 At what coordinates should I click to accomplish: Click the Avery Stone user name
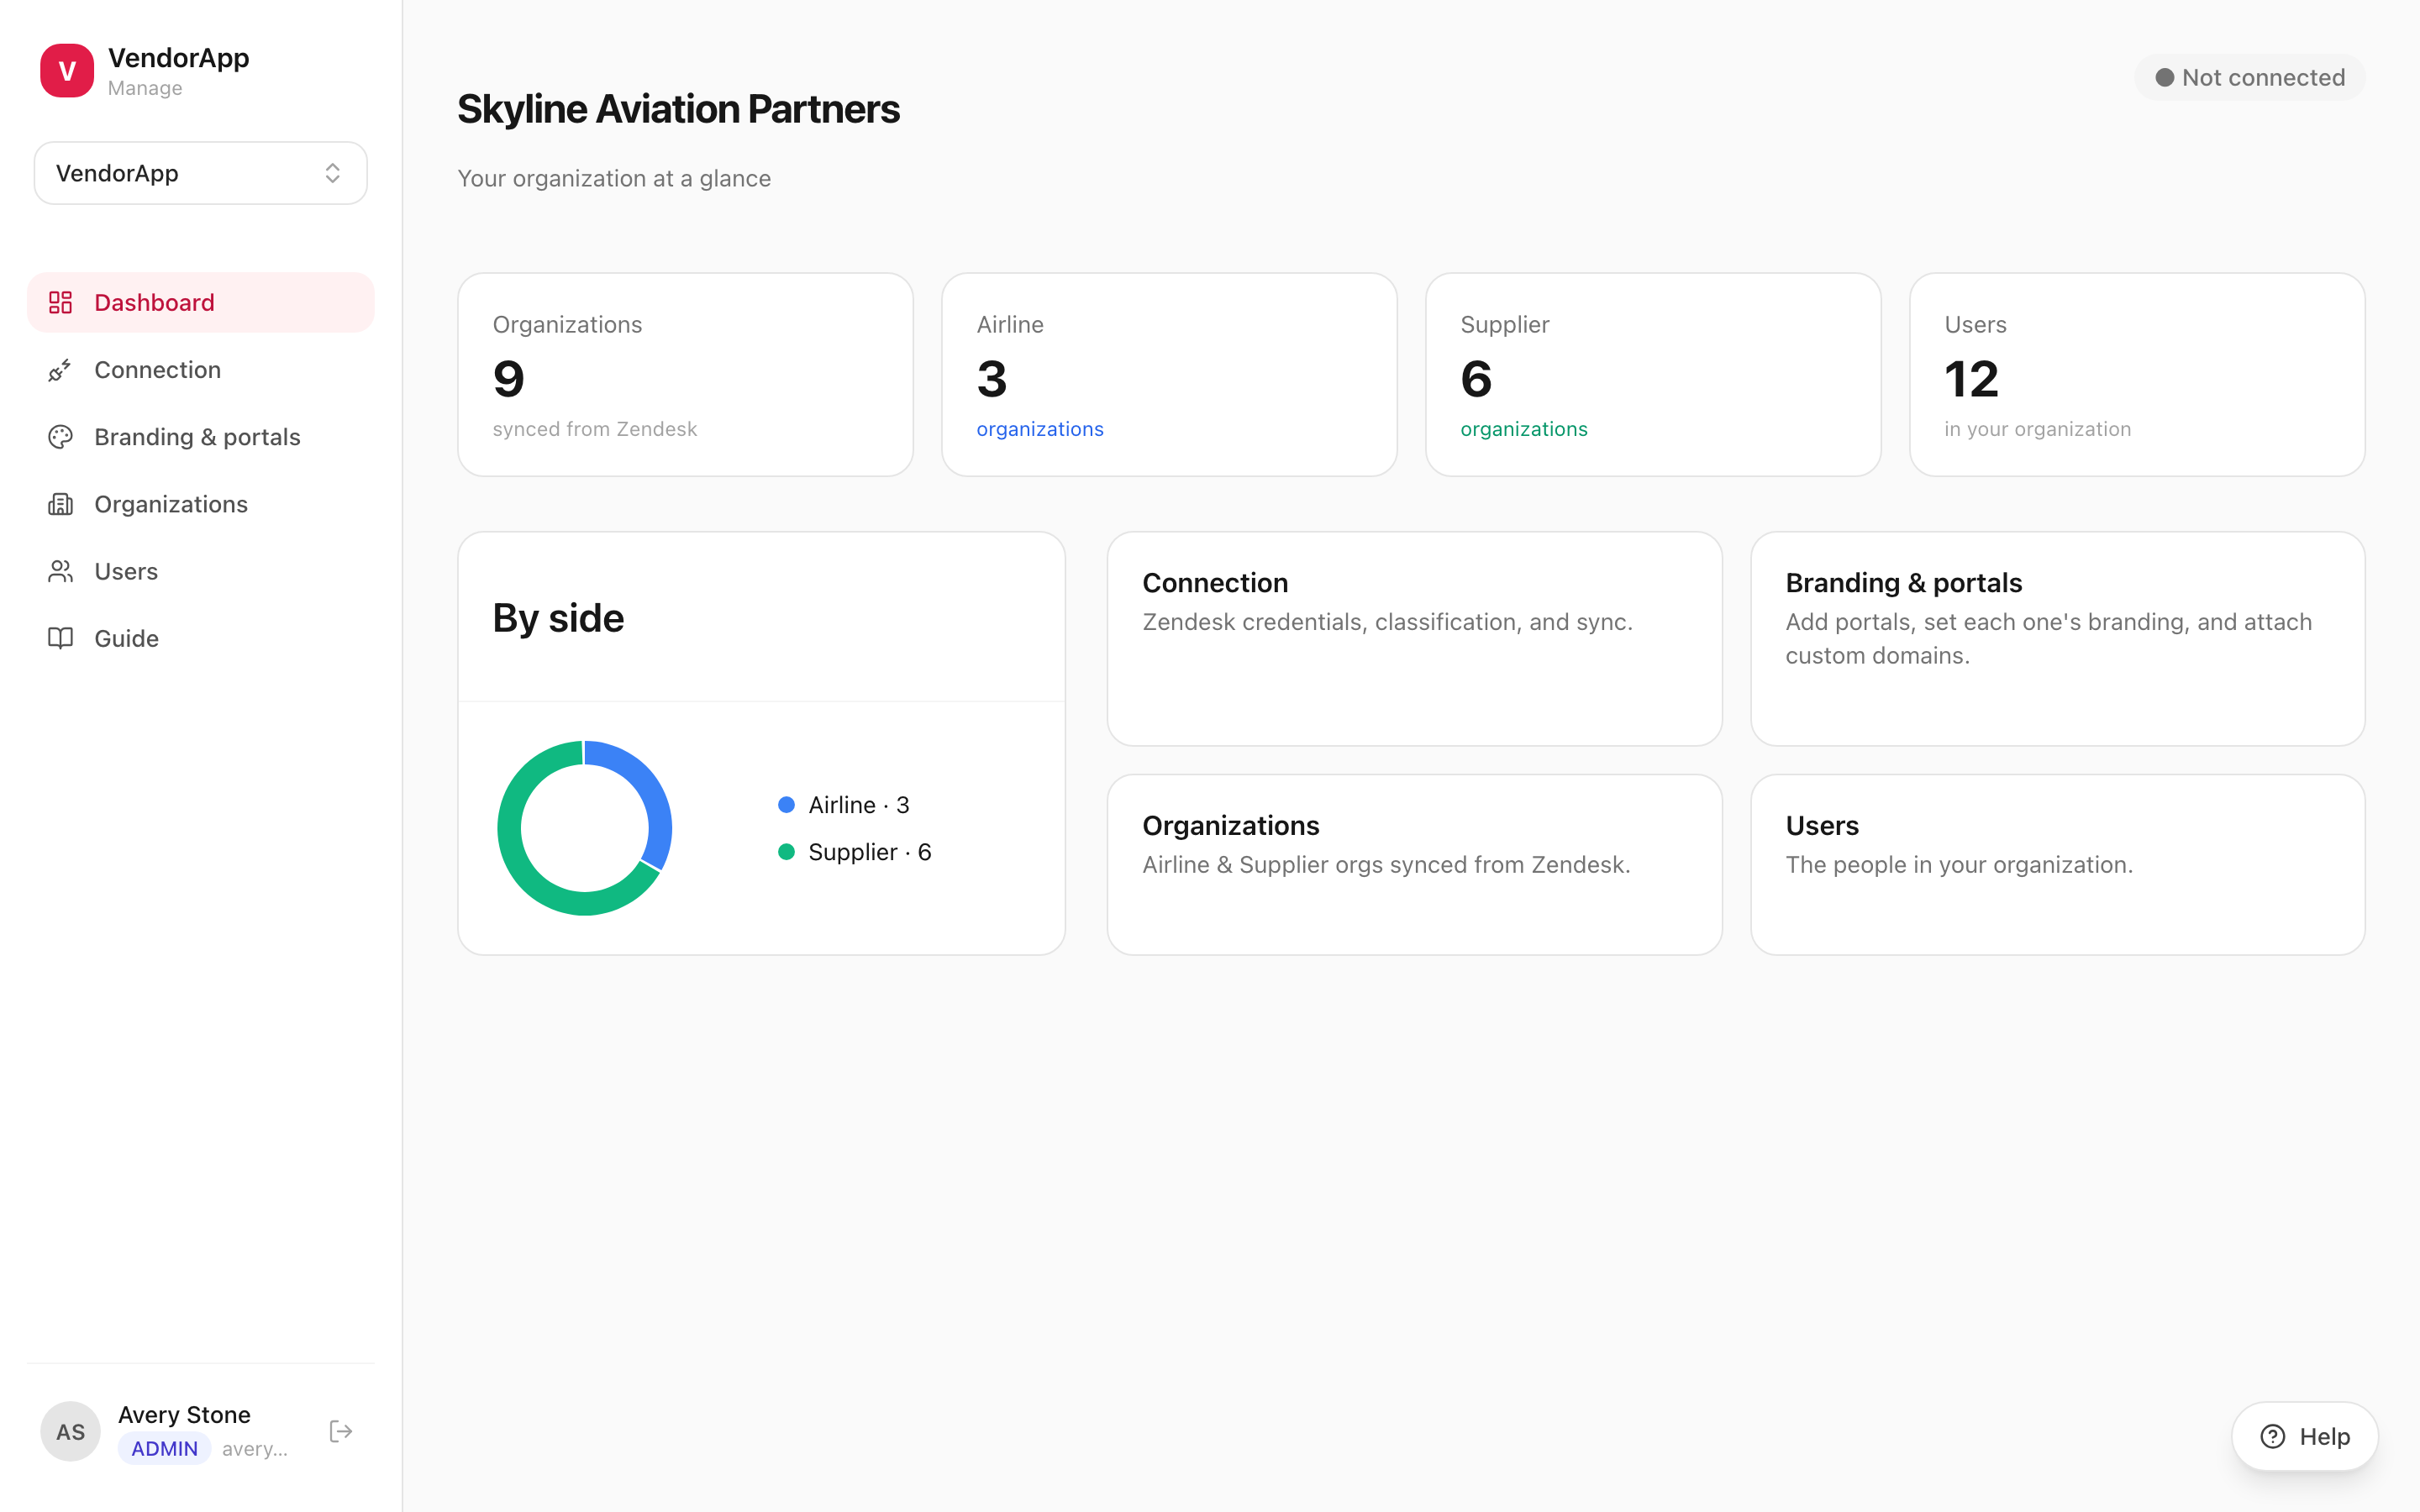click(184, 1414)
